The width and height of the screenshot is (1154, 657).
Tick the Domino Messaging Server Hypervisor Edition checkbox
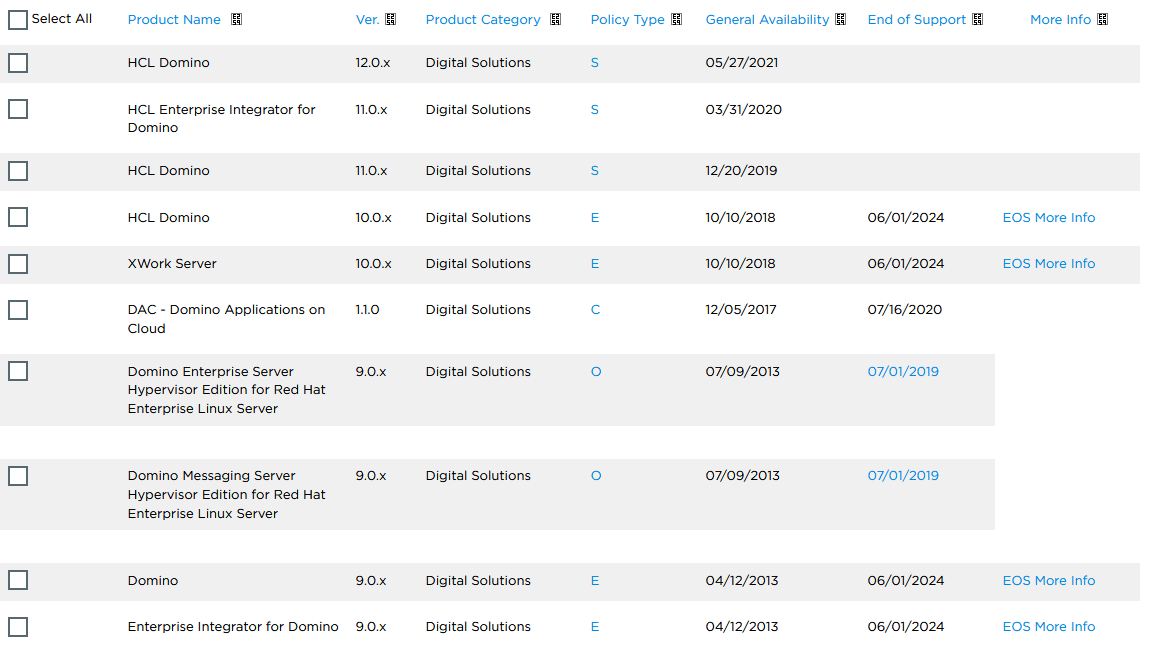point(18,477)
